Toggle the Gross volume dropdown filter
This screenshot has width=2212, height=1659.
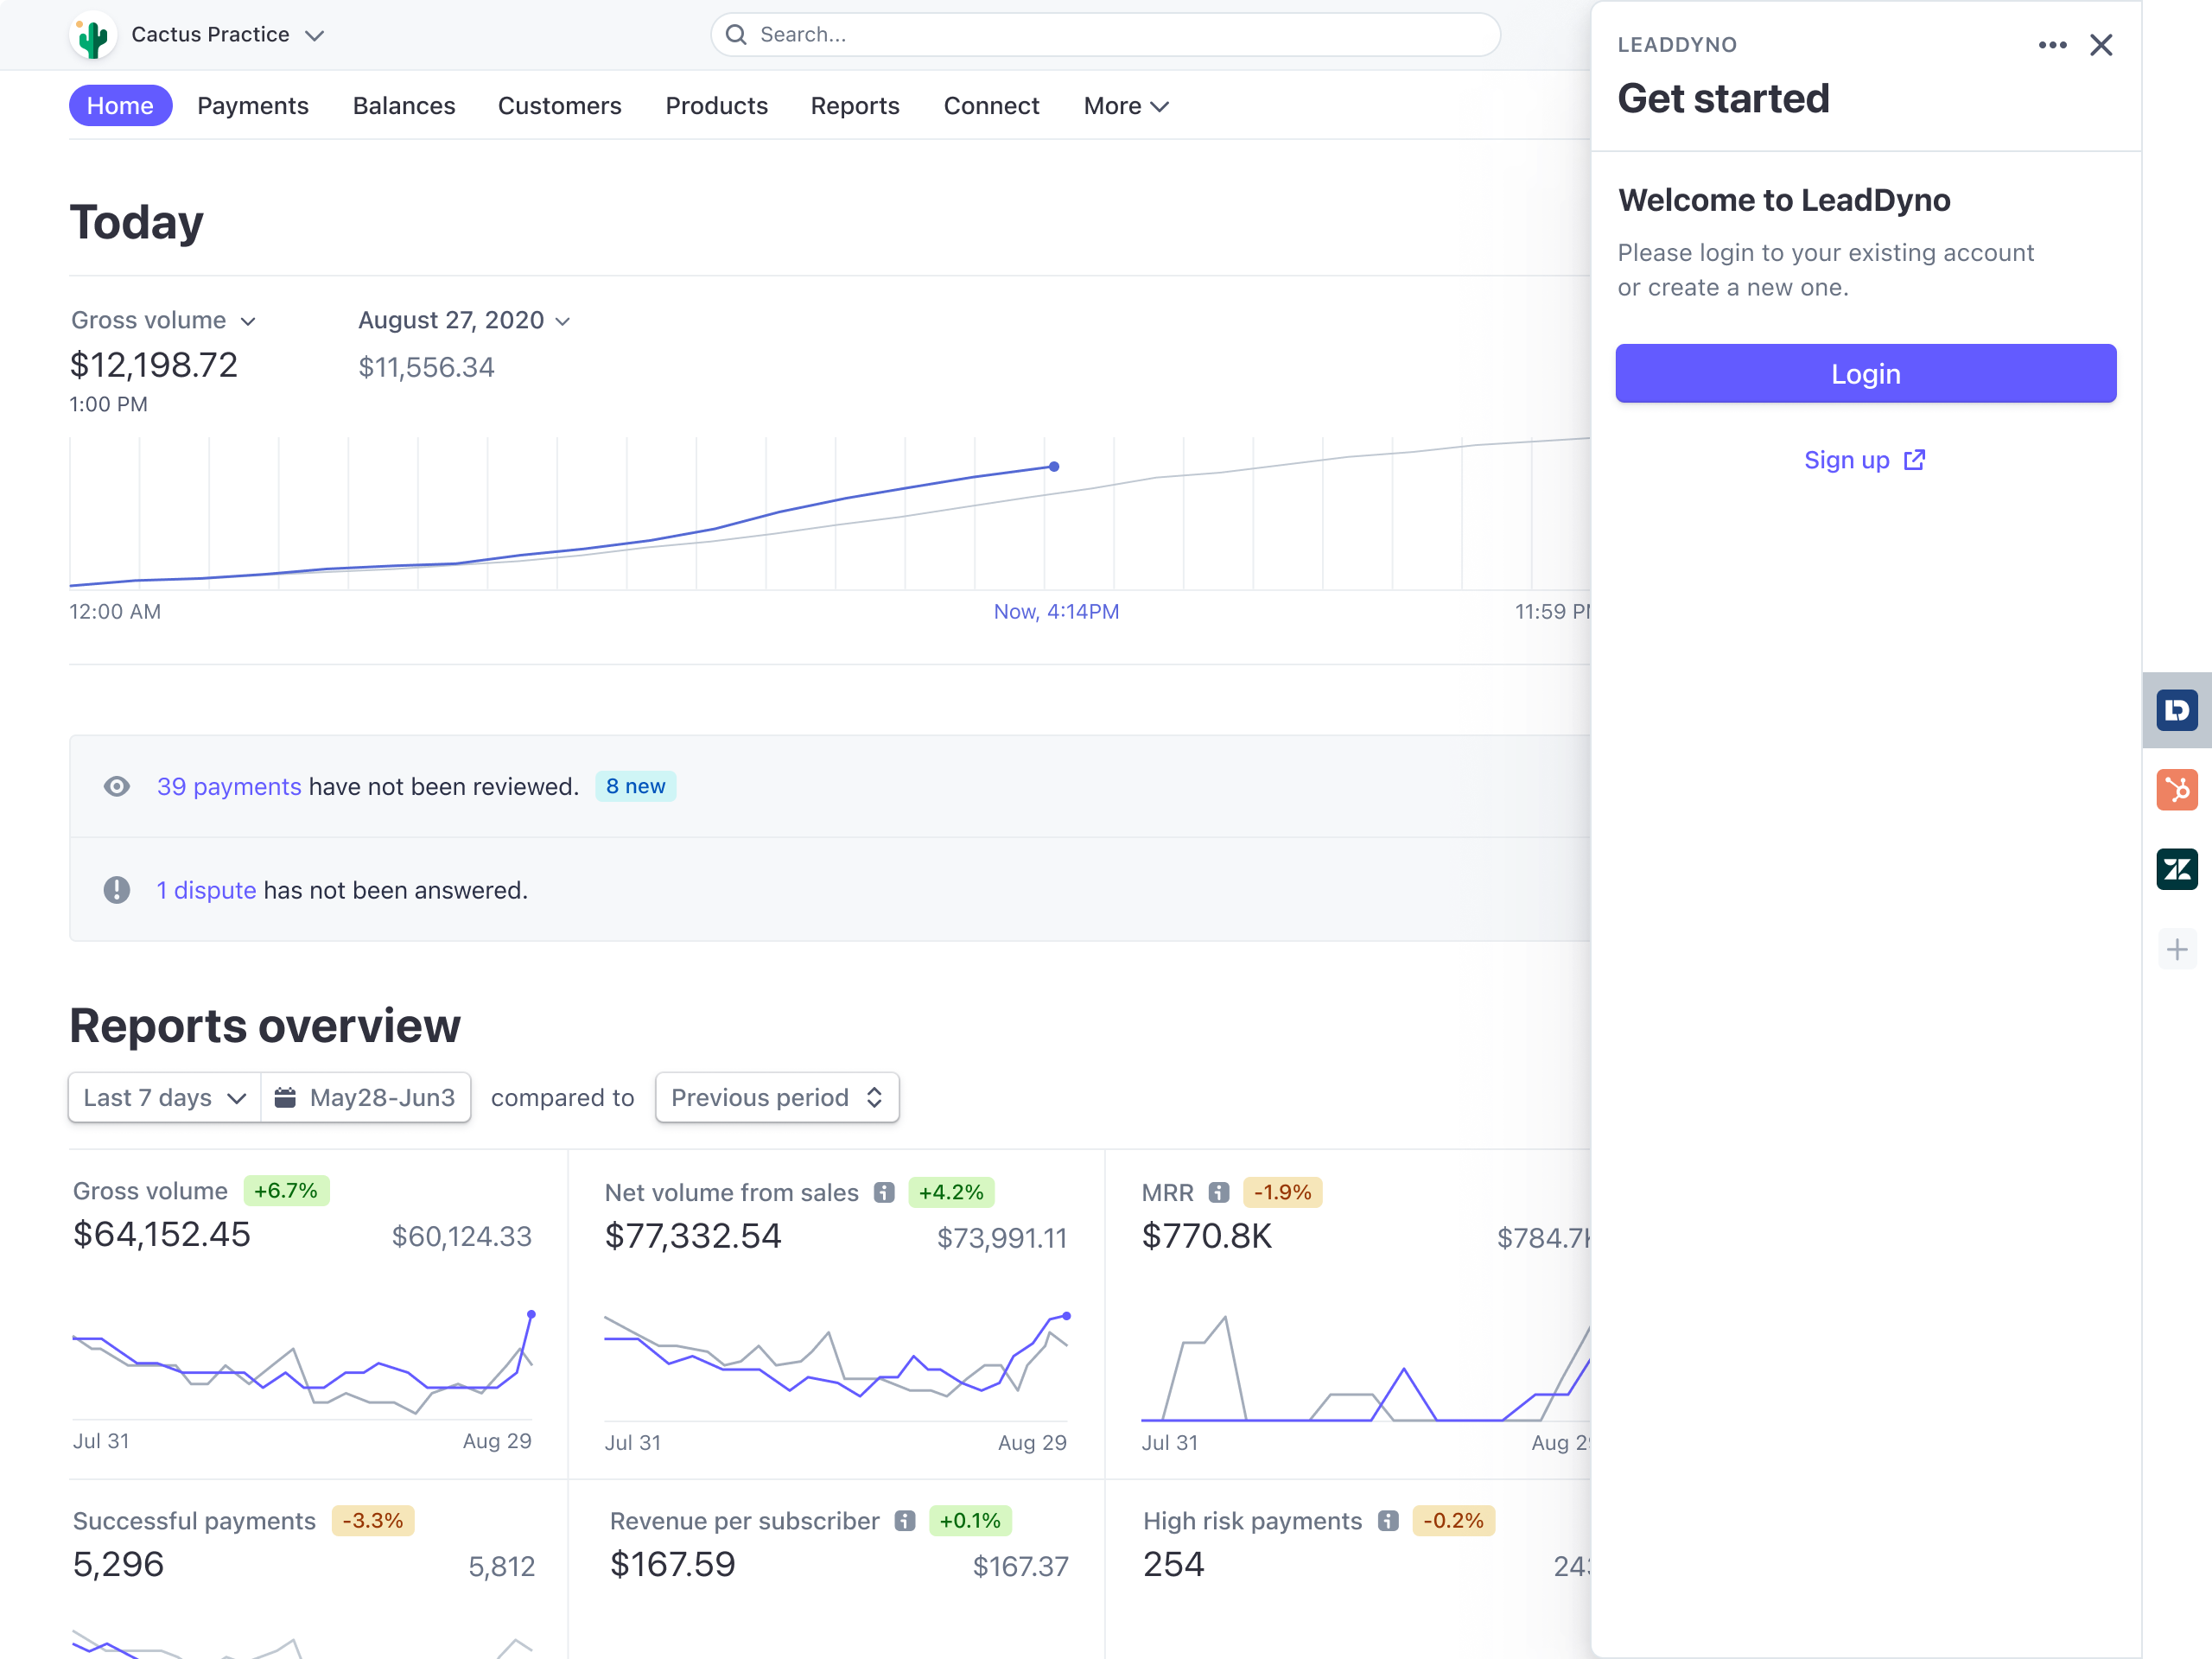click(163, 321)
